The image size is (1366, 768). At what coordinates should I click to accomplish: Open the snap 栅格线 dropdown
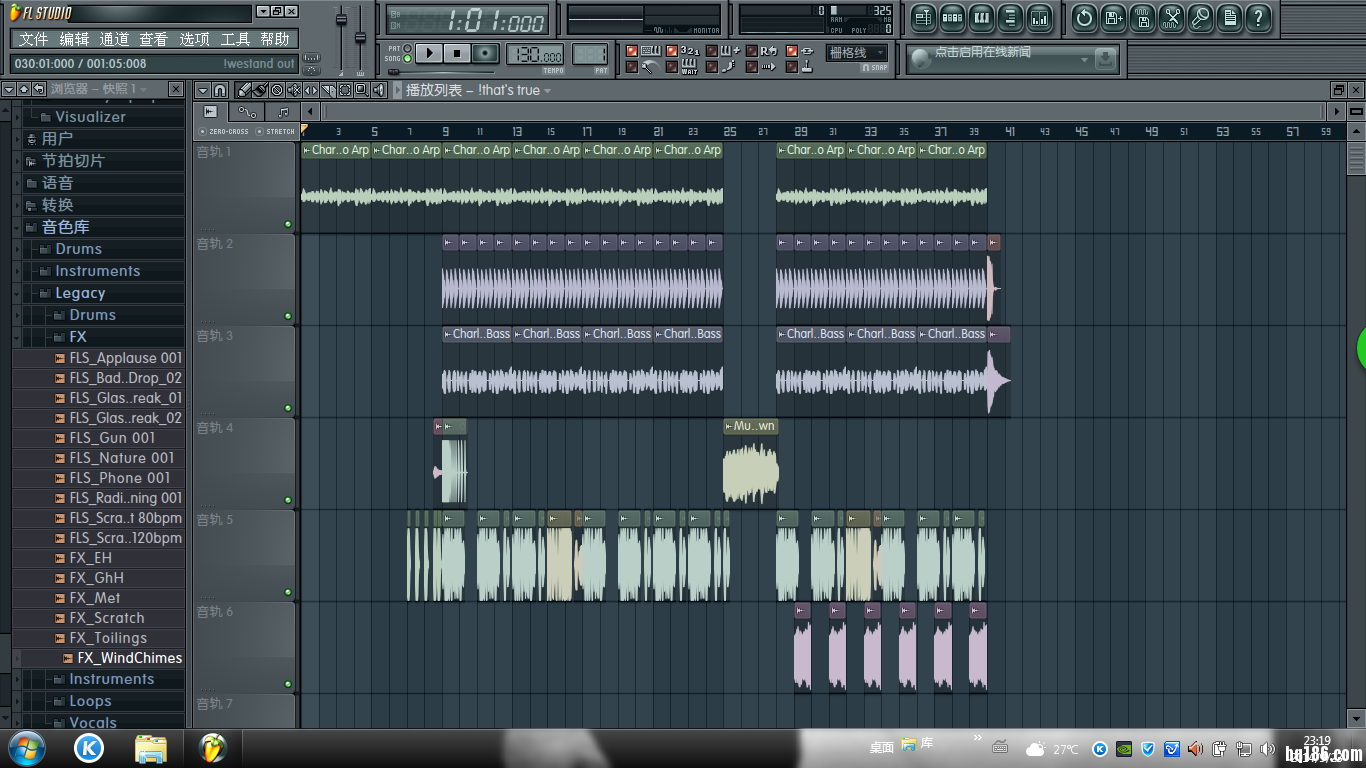point(857,53)
